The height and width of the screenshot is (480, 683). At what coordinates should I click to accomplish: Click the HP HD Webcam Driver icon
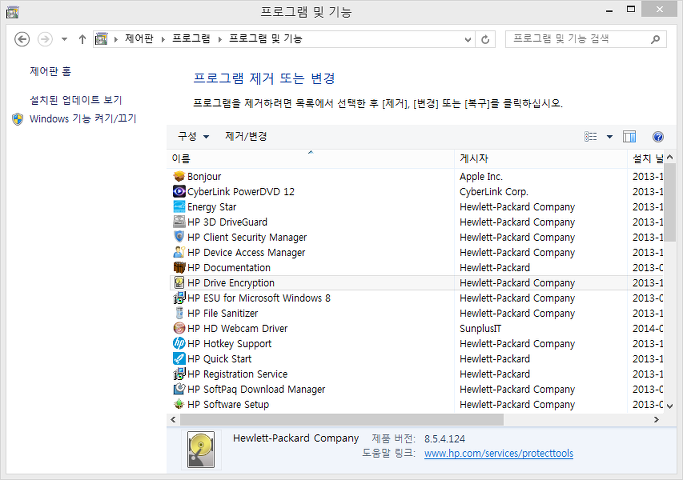(x=179, y=328)
